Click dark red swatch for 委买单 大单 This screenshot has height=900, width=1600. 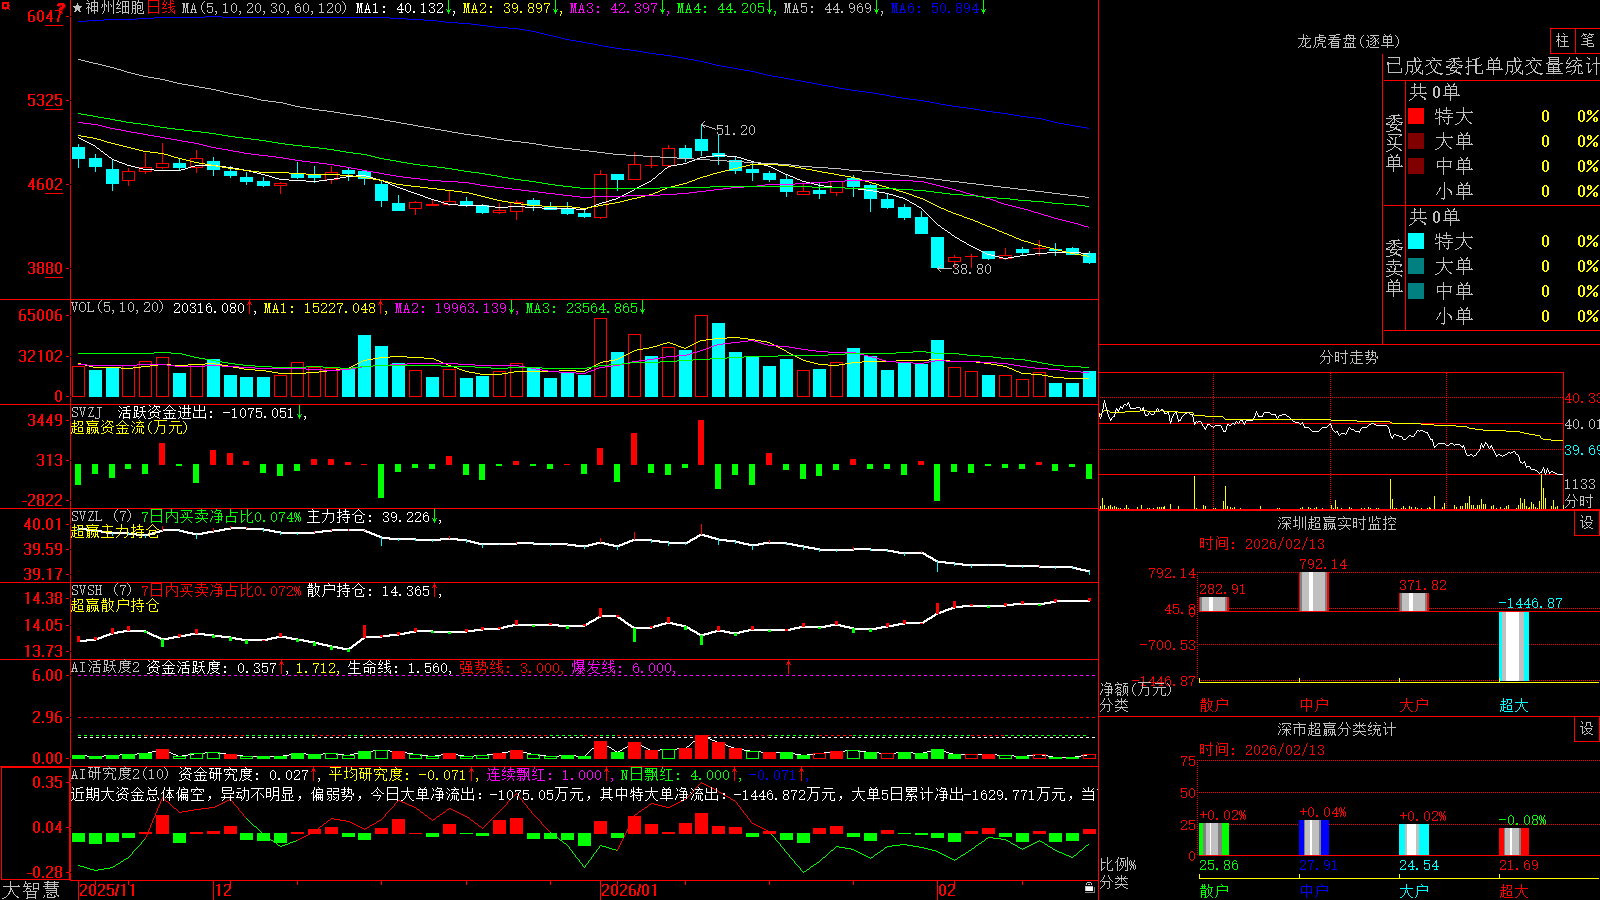(1416, 141)
